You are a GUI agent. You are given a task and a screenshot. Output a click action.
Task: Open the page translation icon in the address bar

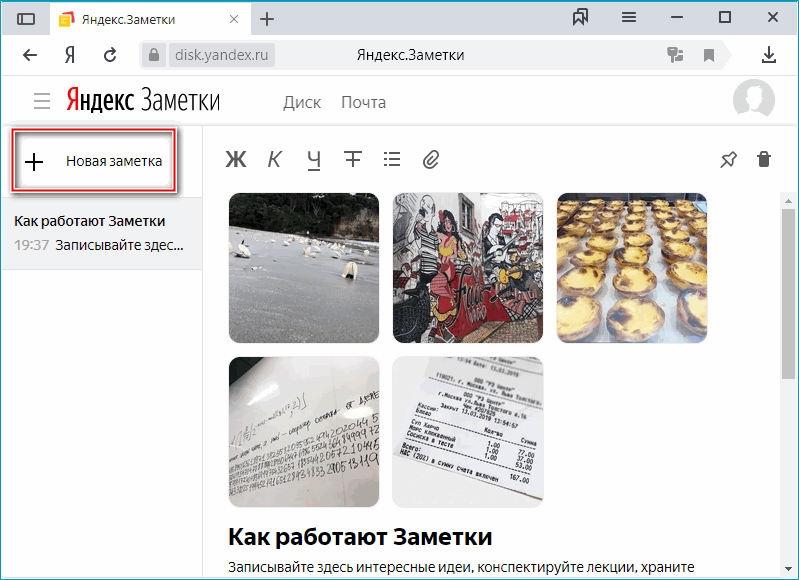675,55
